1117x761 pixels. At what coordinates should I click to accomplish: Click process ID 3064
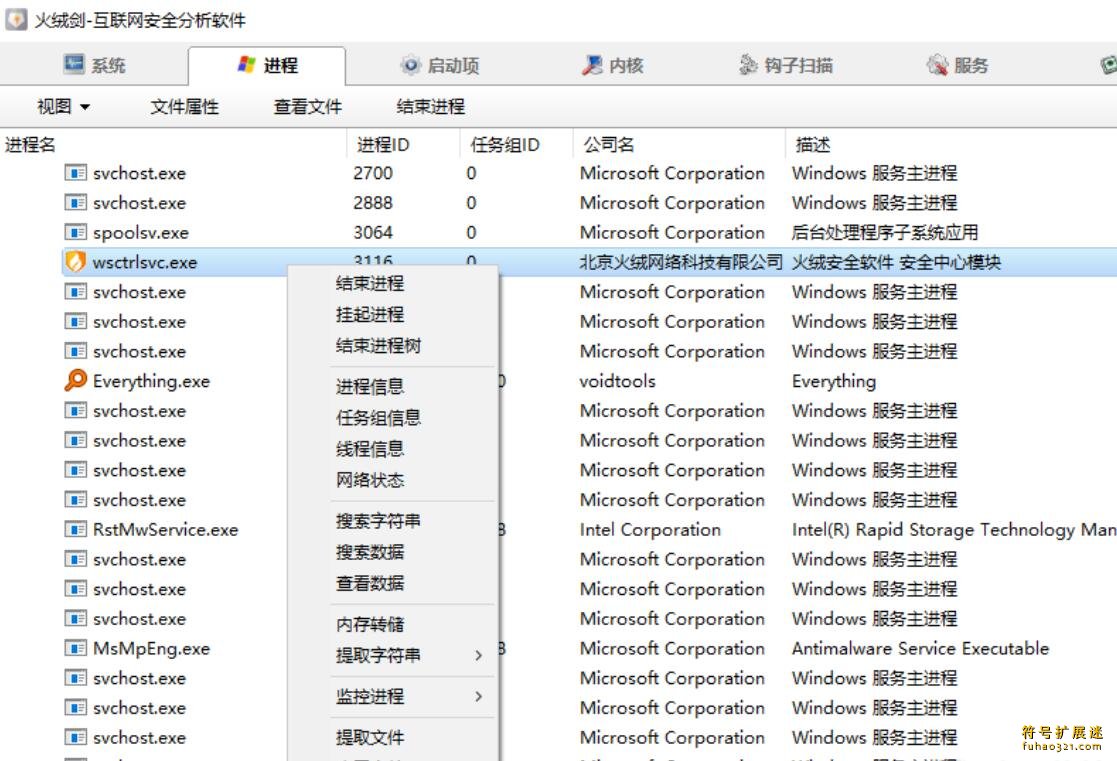click(x=373, y=233)
